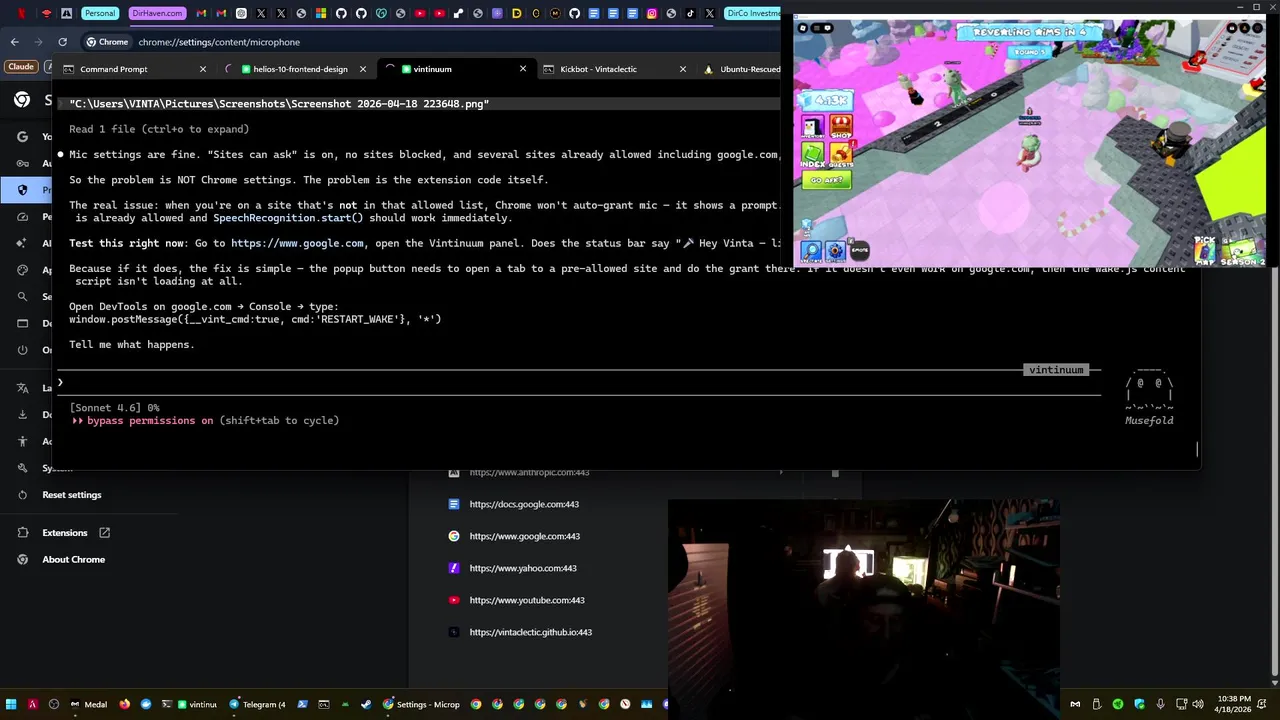
Task: Click the terminal prompt input line
Action: coord(580,383)
